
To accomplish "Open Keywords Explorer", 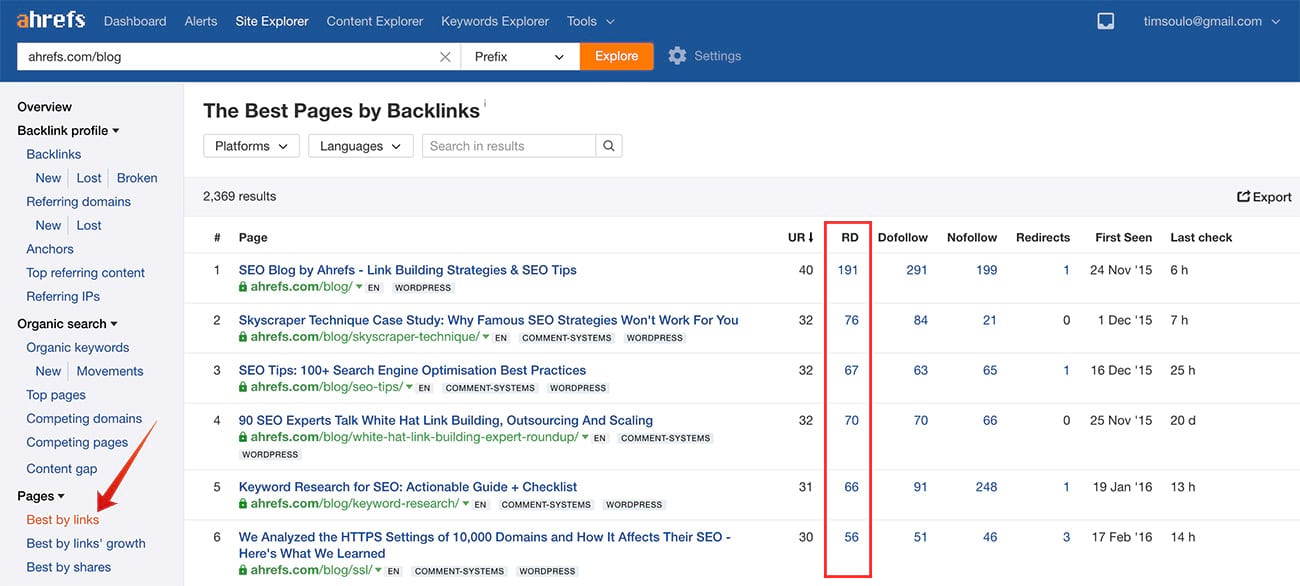I will (495, 21).
